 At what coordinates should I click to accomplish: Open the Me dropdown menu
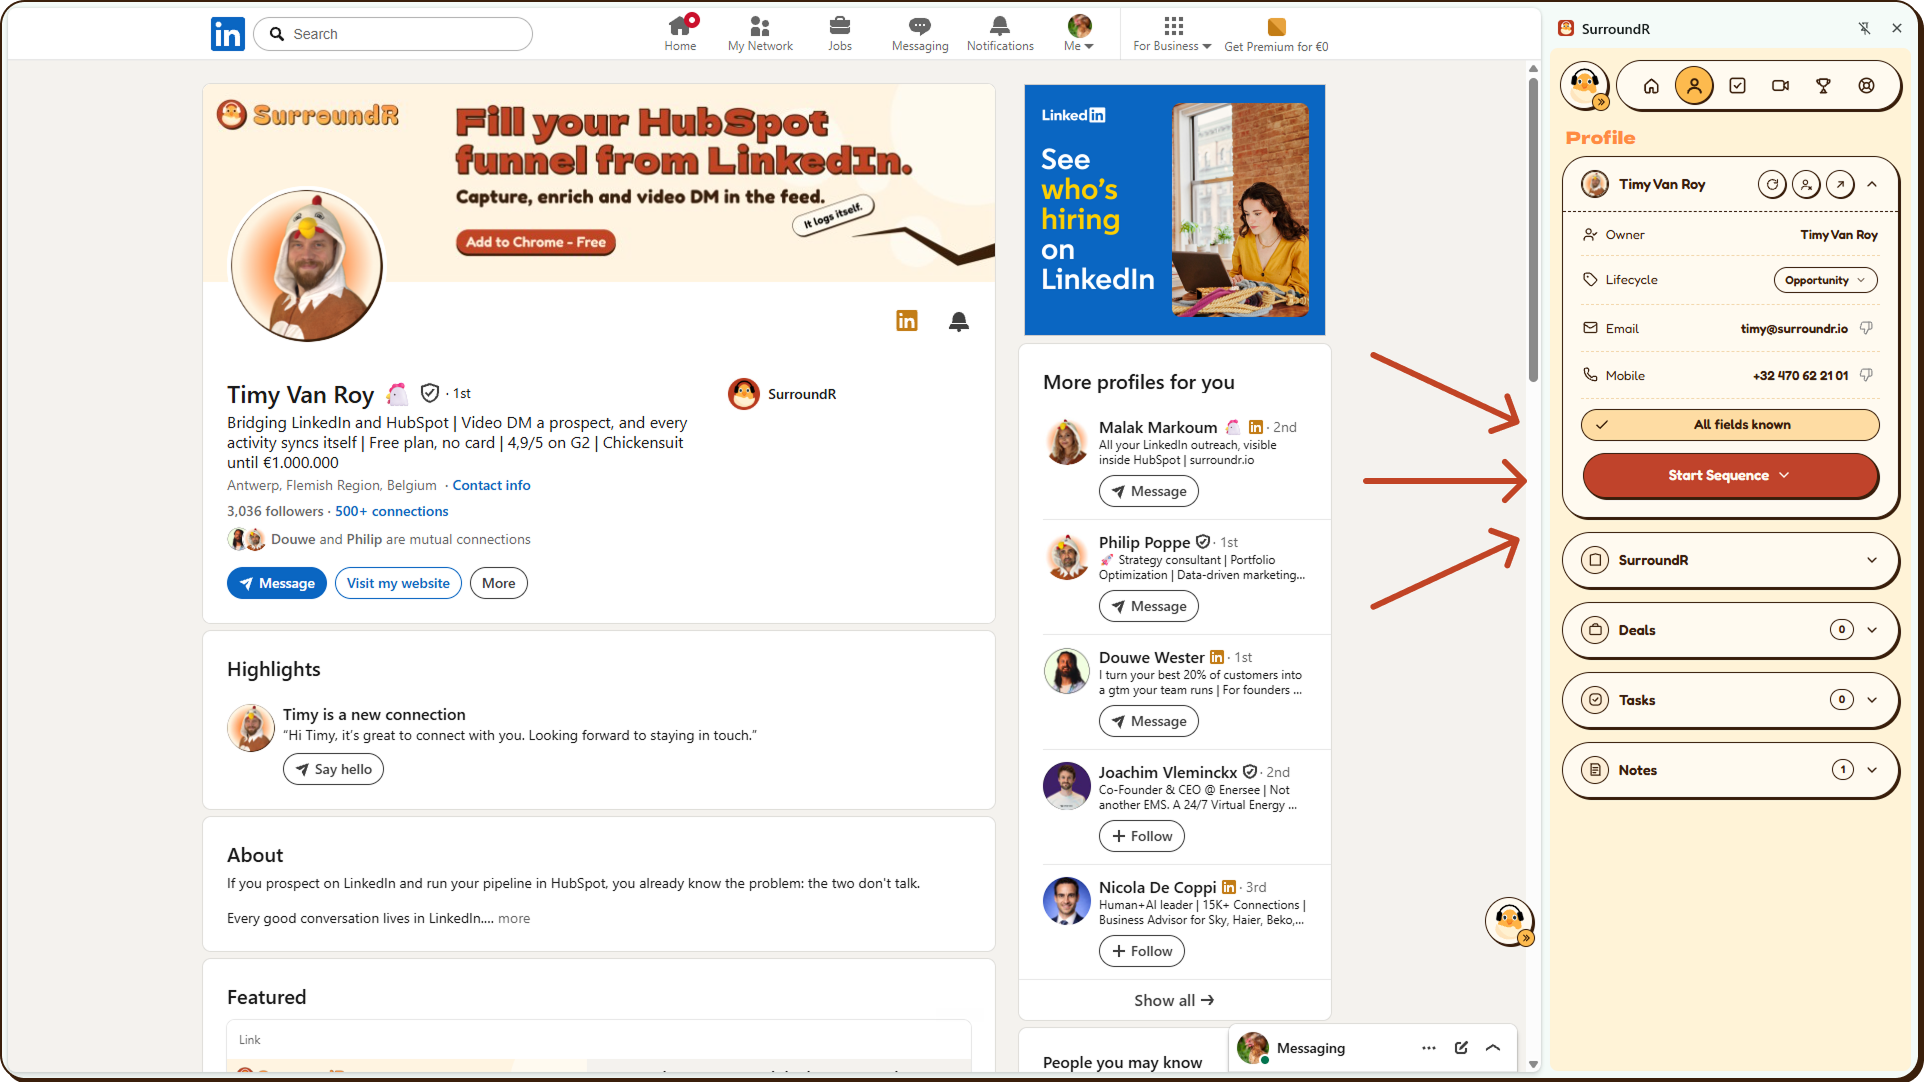[x=1079, y=33]
